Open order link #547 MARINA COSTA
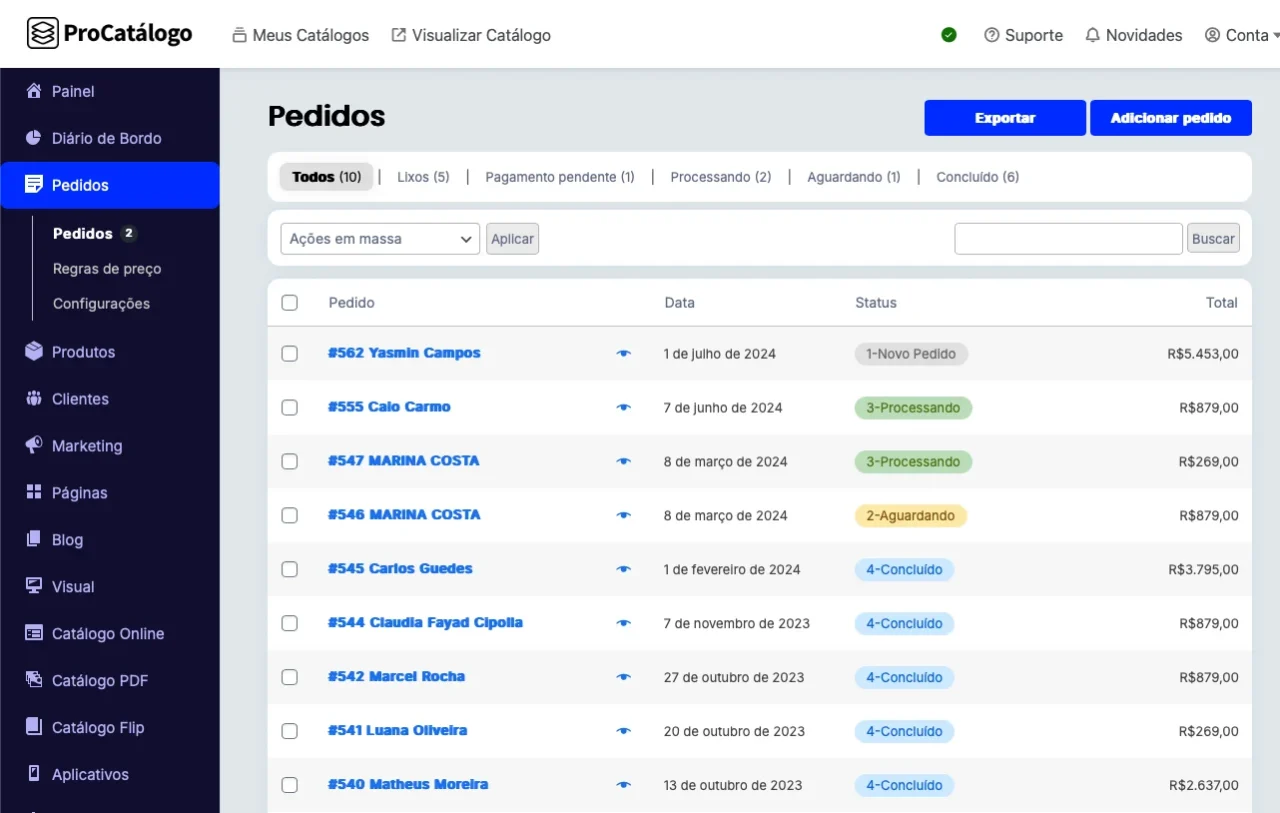 click(x=404, y=461)
